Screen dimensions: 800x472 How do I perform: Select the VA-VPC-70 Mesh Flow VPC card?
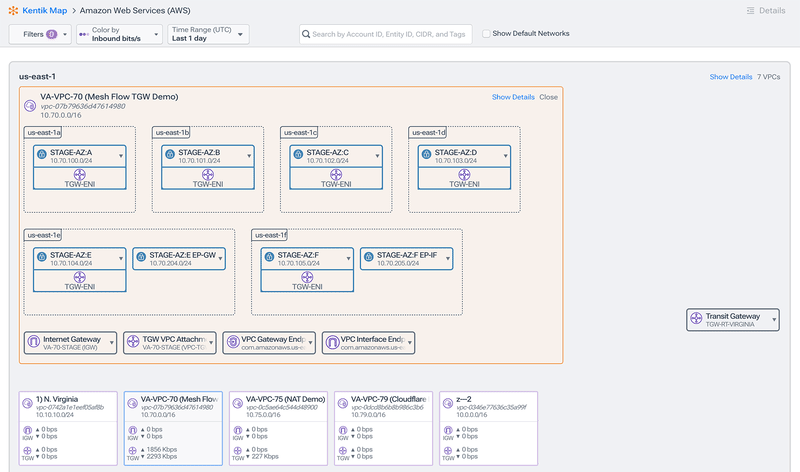(x=173, y=428)
